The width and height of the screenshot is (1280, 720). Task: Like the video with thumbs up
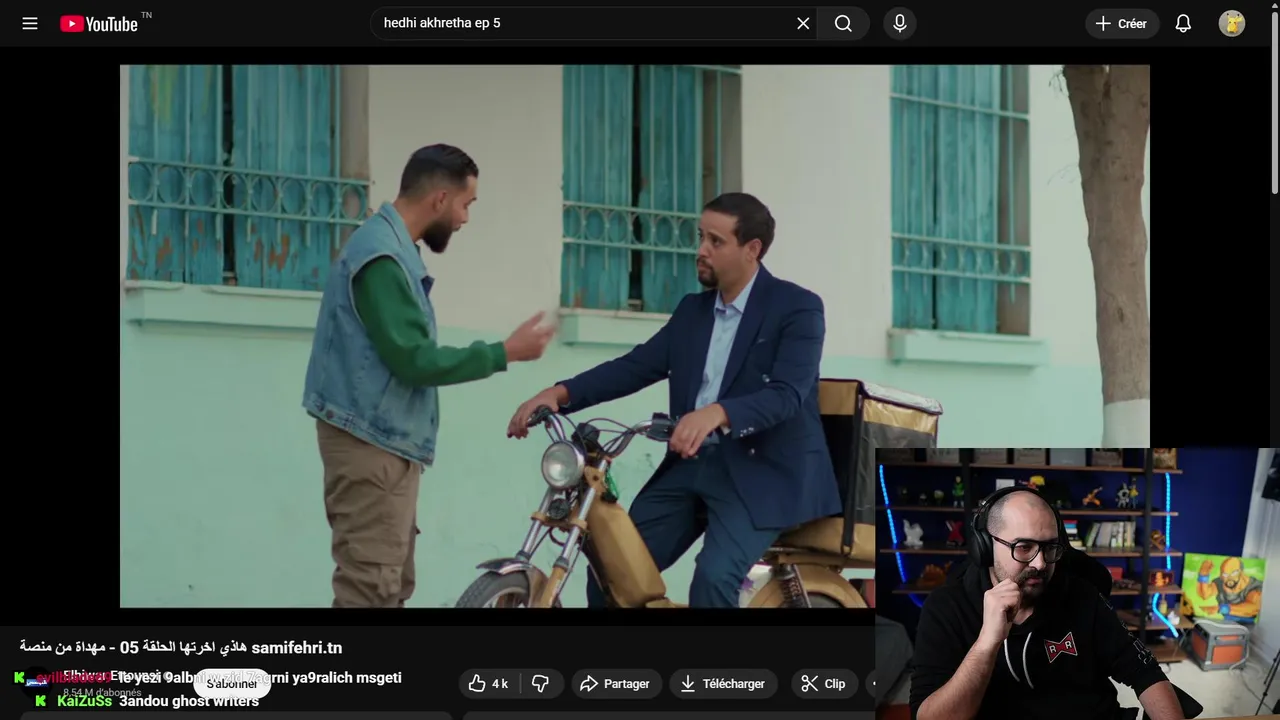(x=489, y=683)
